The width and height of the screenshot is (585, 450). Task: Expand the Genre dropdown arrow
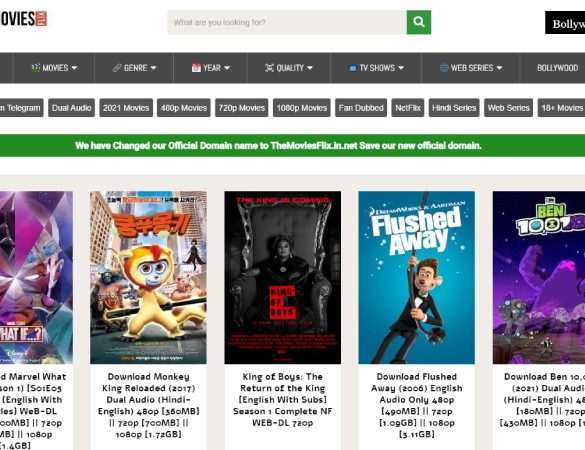click(x=153, y=68)
